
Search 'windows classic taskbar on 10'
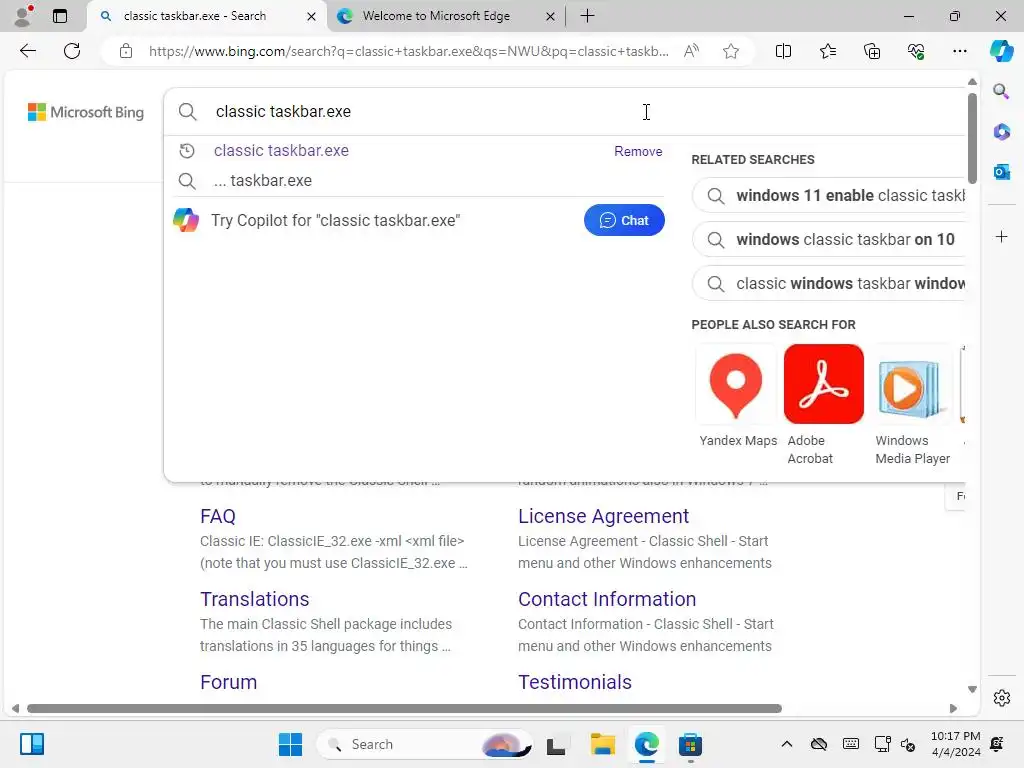pyautogui.click(x=828, y=240)
